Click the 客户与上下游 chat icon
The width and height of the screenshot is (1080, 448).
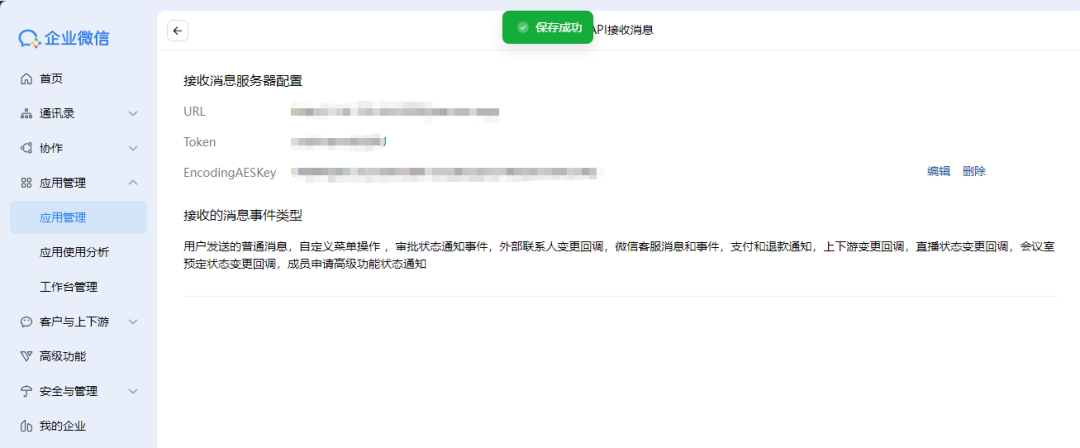coord(26,322)
